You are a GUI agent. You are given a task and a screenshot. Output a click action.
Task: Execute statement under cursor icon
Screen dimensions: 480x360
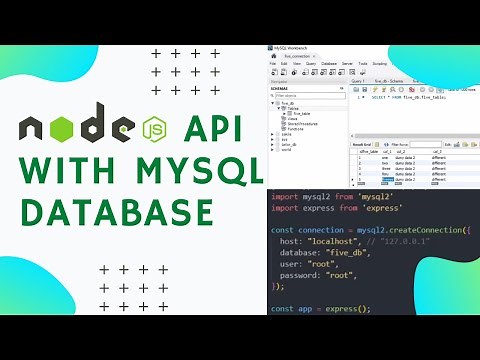coord(384,89)
